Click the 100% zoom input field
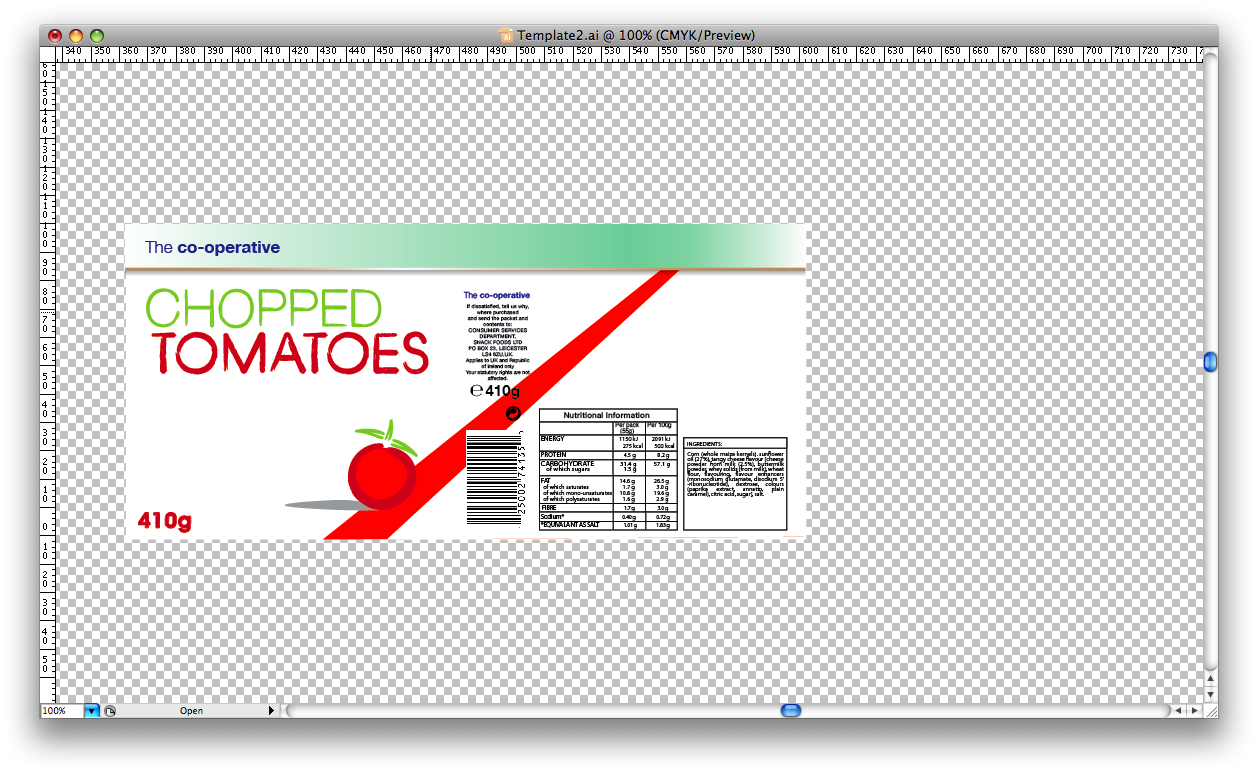 pyautogui.click(x=62, y=711)
